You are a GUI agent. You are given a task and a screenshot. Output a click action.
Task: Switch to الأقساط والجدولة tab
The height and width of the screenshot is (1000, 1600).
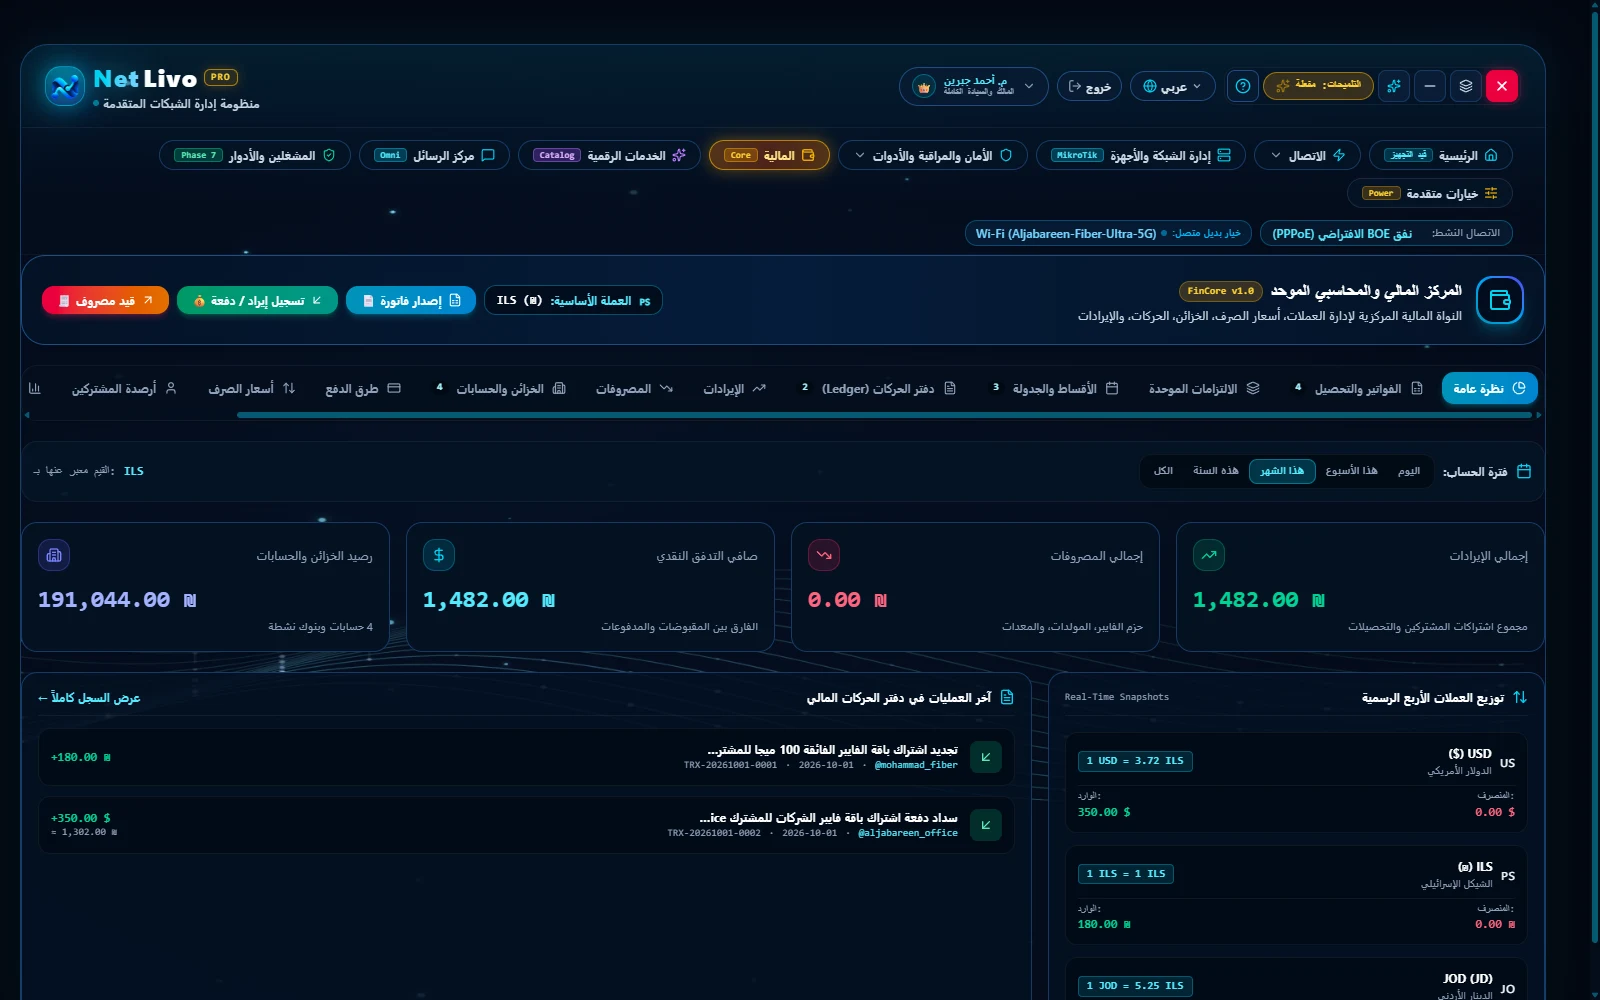1055,388
